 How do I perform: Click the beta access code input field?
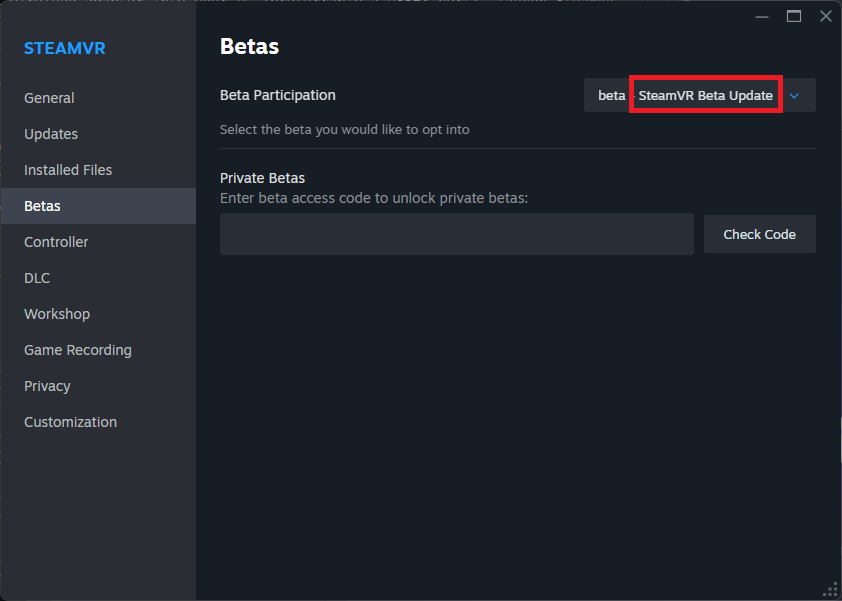pos(456,233)
